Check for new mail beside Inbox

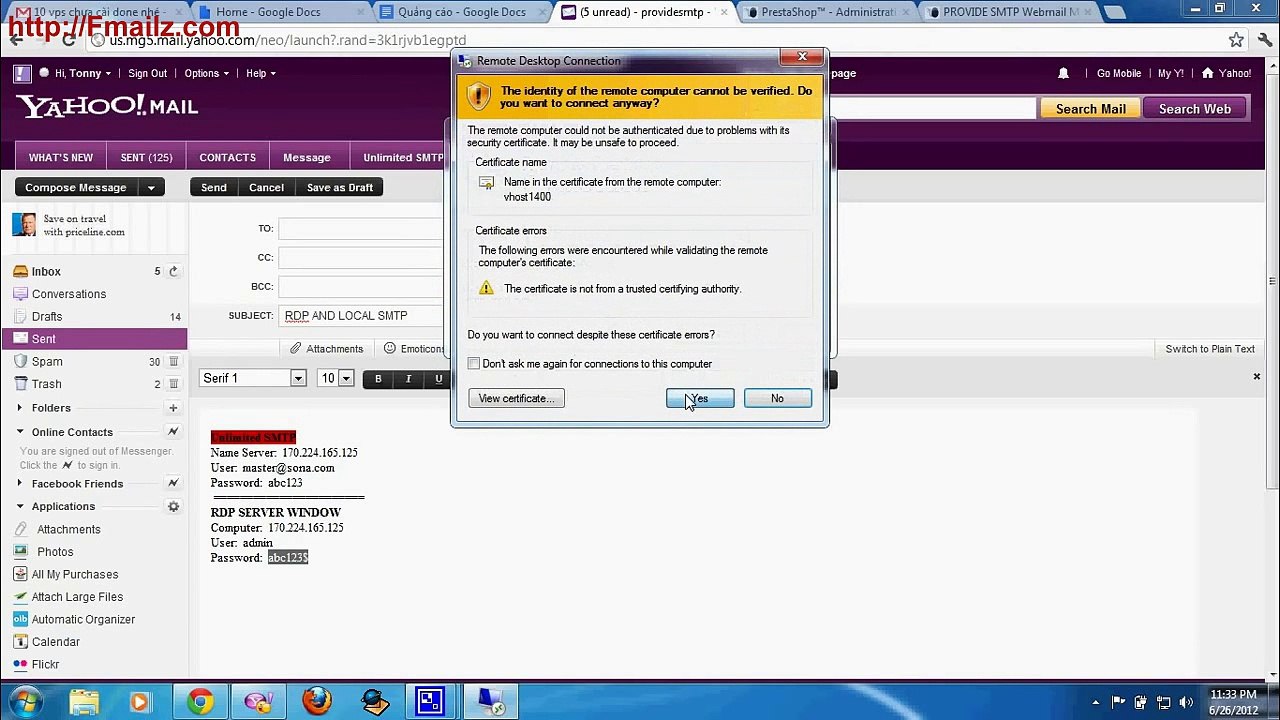point(173,271)
